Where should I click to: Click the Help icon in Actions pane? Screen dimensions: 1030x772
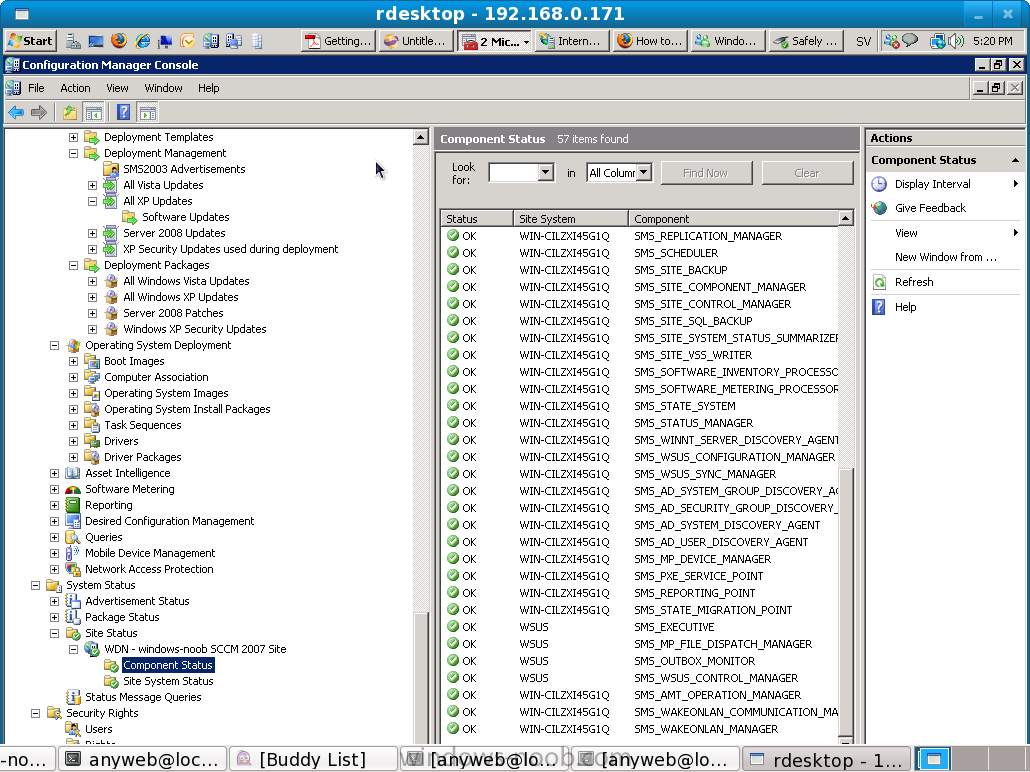pos(879,307)
